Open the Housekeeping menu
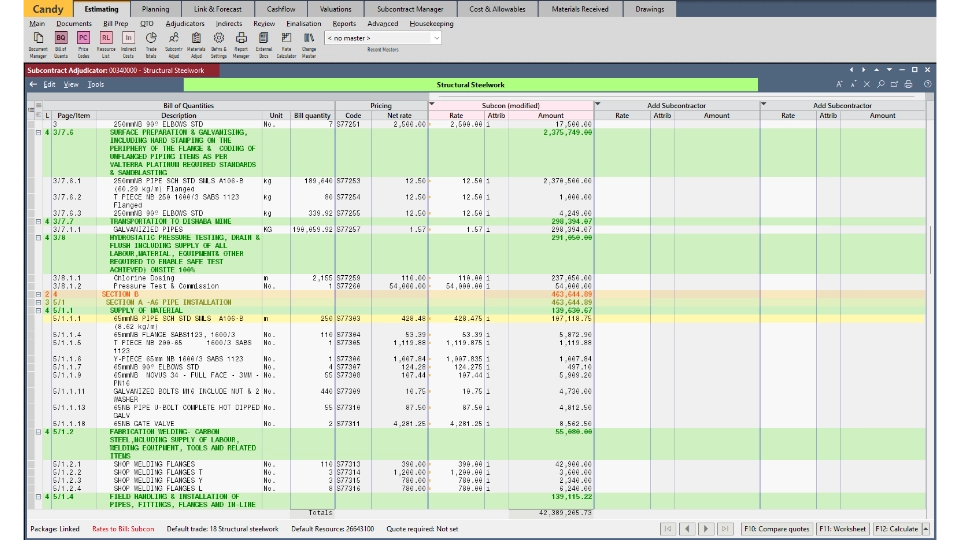Viewport: 960px width, 540px height. point(431,24)
